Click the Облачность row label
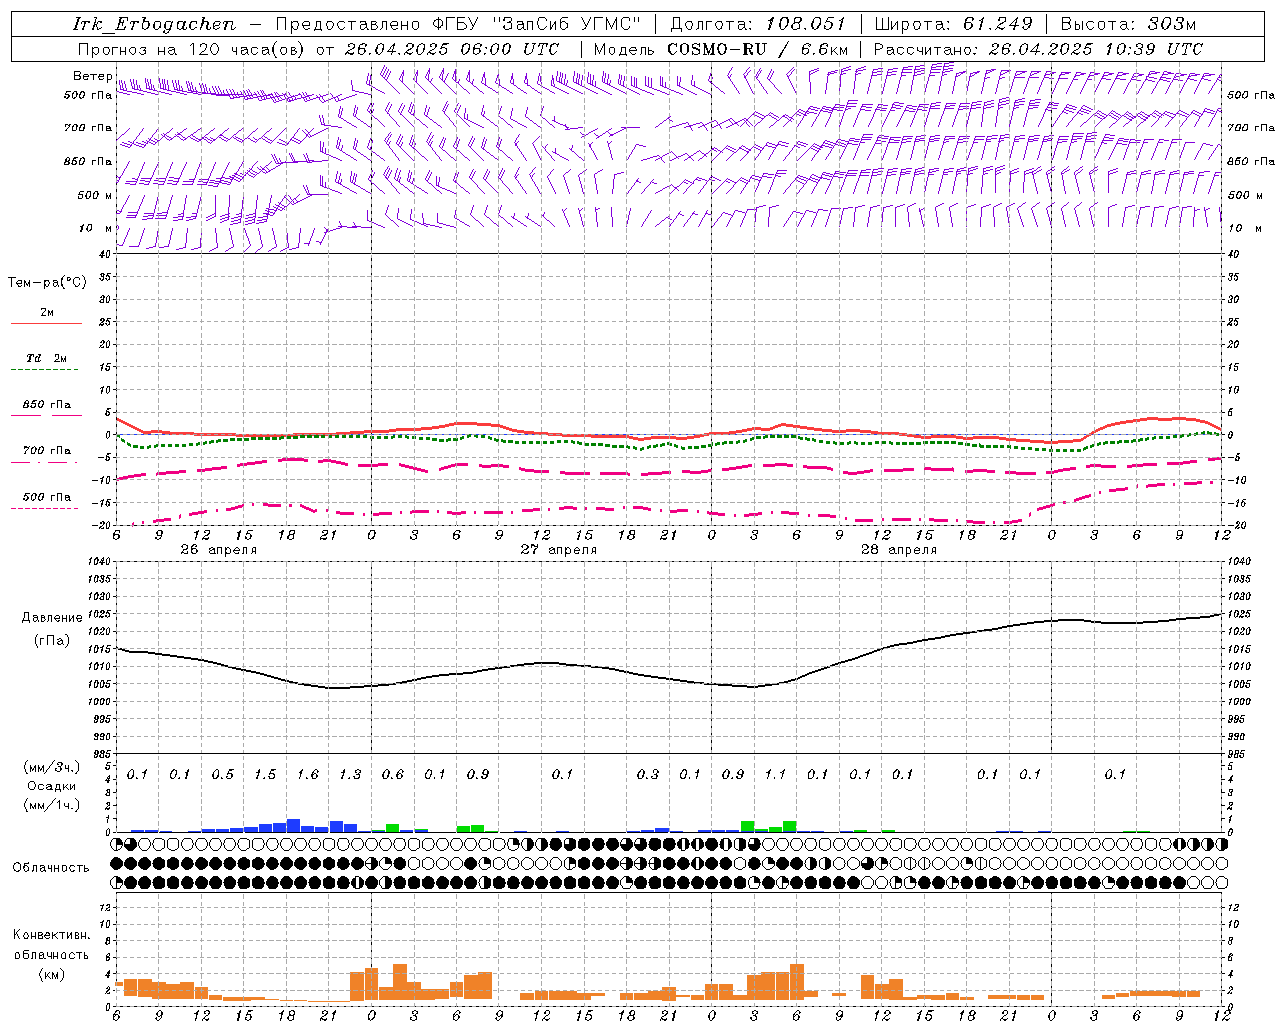 pyautogui.click(x=51, y=868)
